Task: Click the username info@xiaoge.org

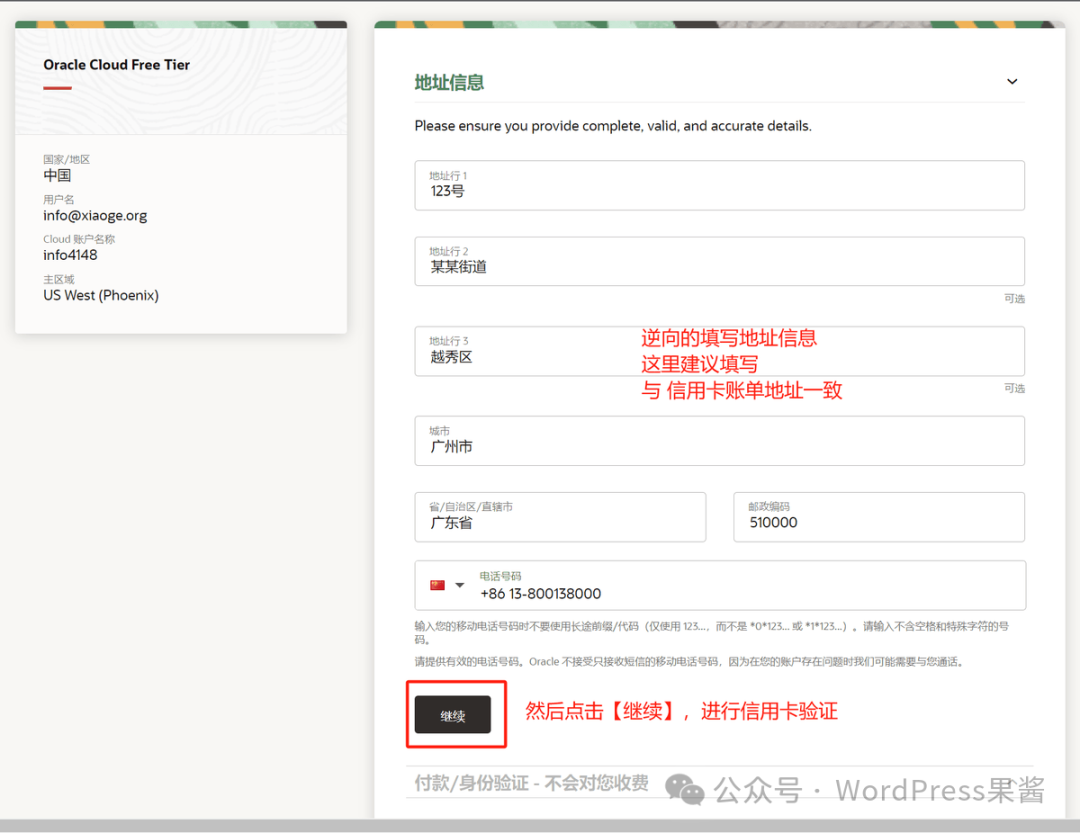Action: click(x=95, y=216)
